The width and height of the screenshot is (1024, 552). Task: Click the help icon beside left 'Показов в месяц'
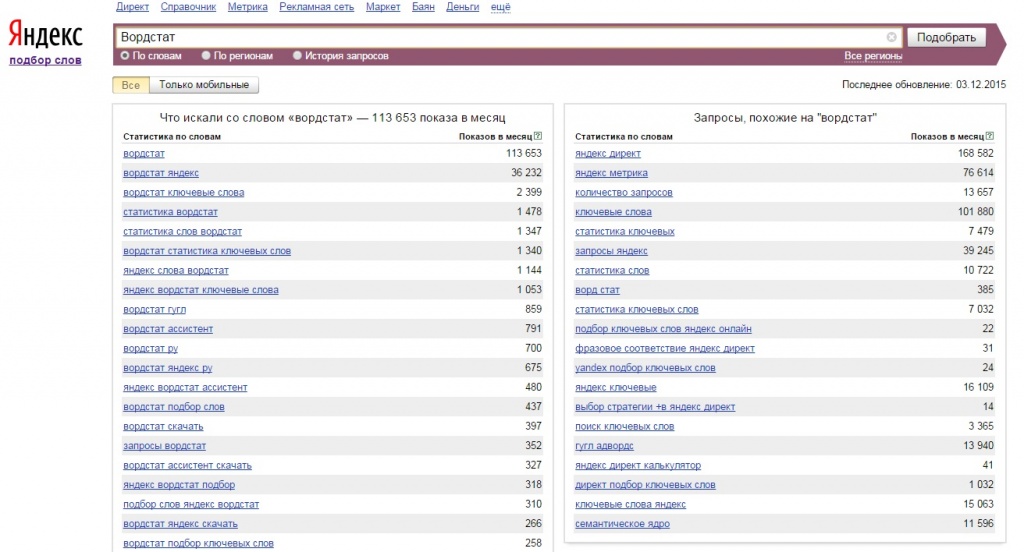[x=537, y=136]
